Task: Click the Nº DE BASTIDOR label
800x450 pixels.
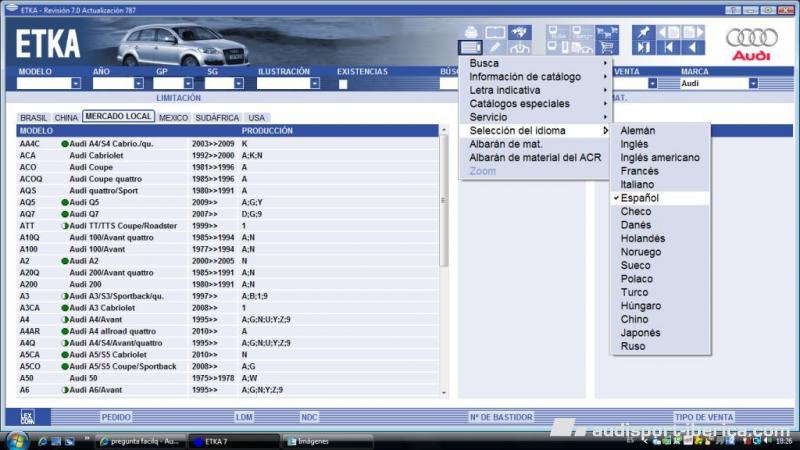Action: coord(501,417)
